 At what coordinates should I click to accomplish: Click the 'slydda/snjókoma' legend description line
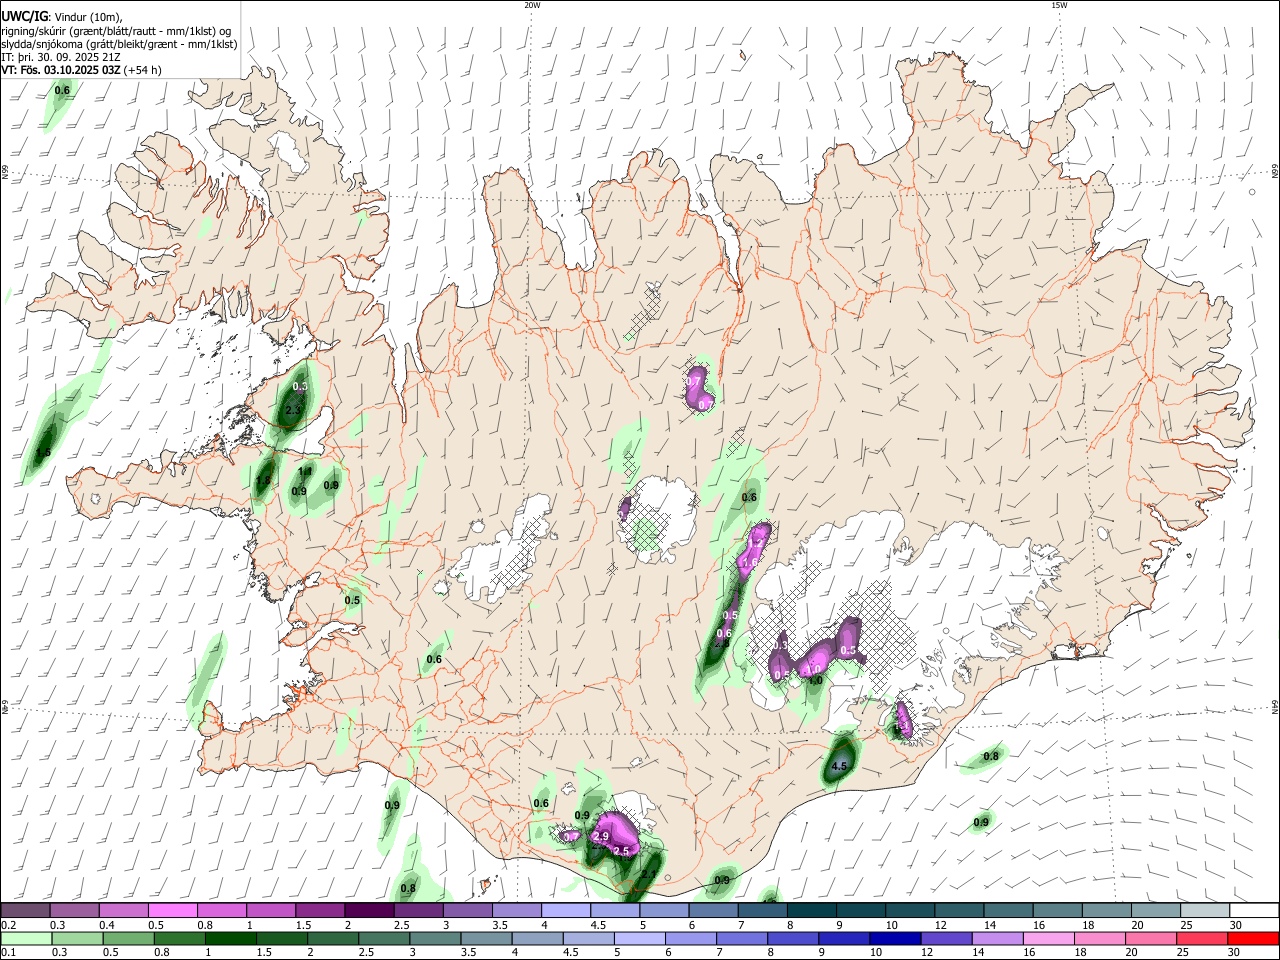click(119, 44)
